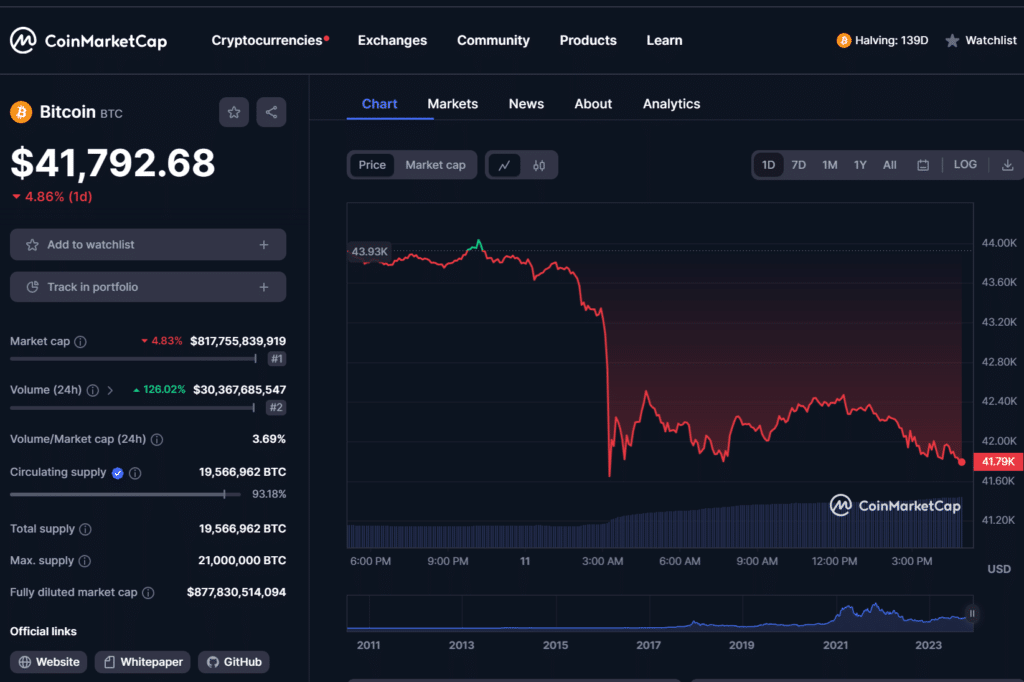This screenshot has height=682, width=1024.
Task: Toggle chart to Price view
Action: click(x=372, y=165)
